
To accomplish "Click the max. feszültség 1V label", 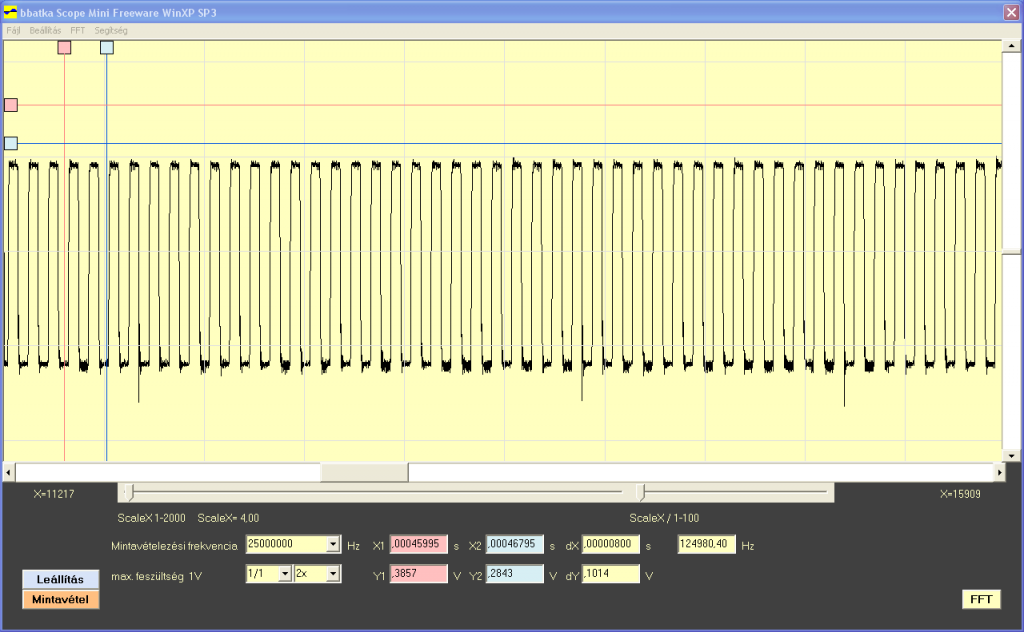I will (x=157, y=577).
